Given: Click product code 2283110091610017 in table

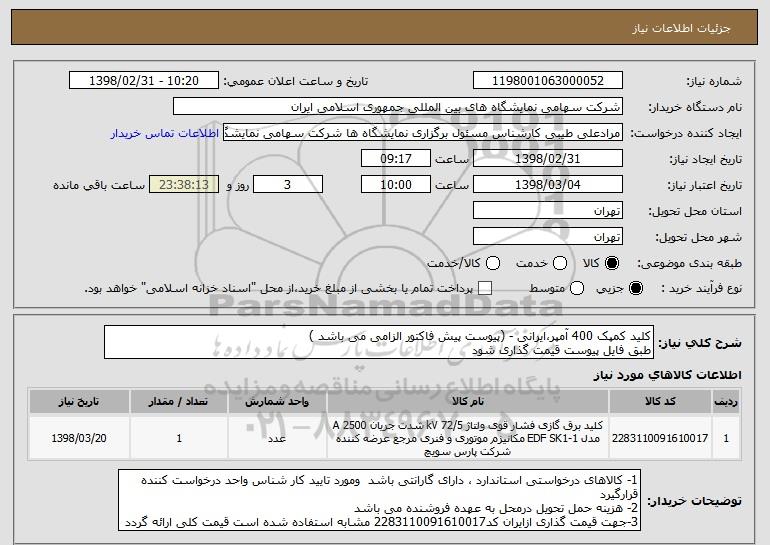Looking at the screenshot, I should (x=660, y=438).
